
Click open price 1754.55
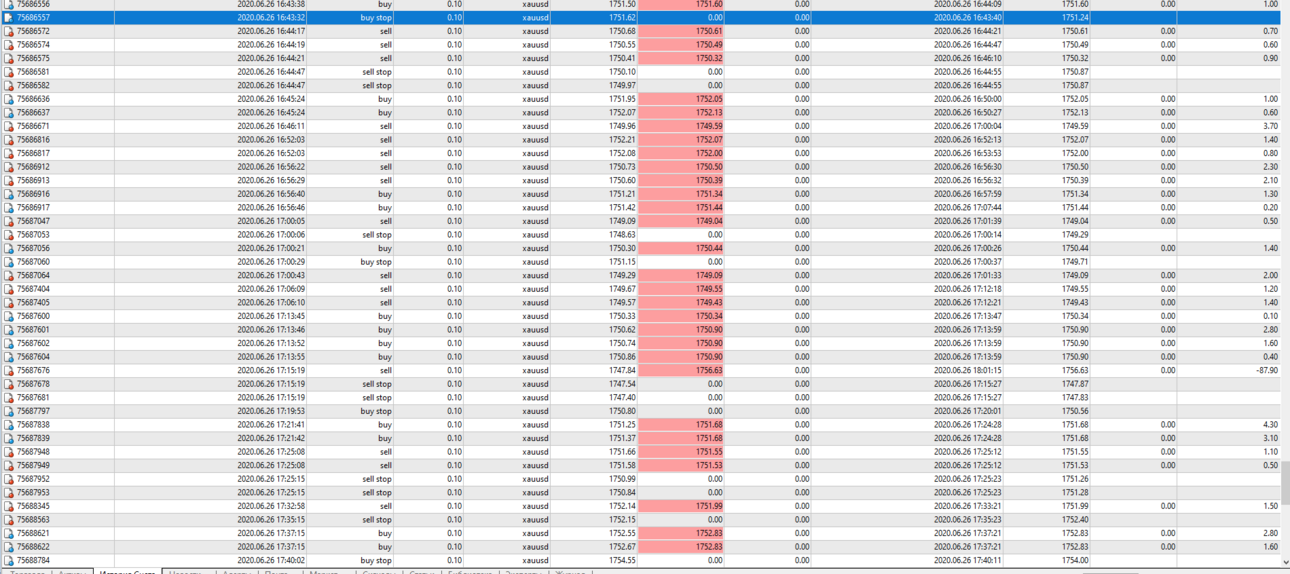click(622, 561)
